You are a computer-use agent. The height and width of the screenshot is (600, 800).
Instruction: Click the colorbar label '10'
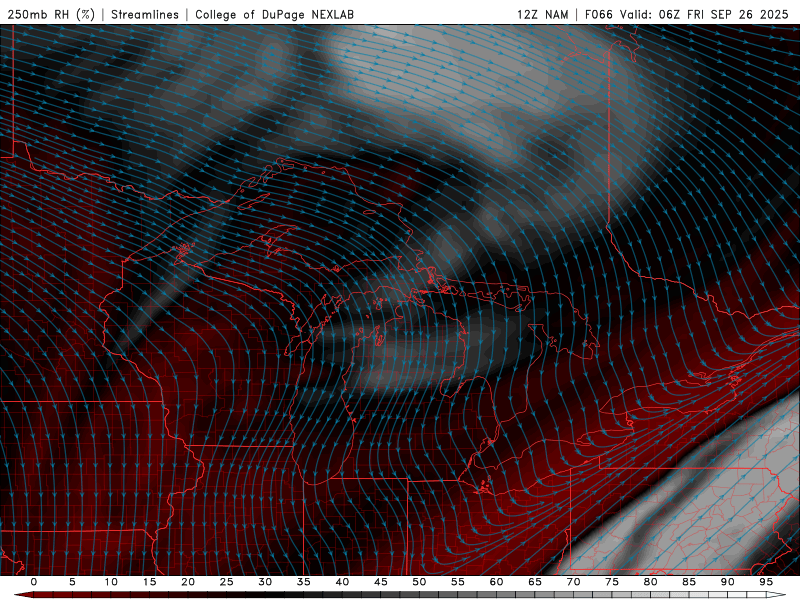coord(111,582)
